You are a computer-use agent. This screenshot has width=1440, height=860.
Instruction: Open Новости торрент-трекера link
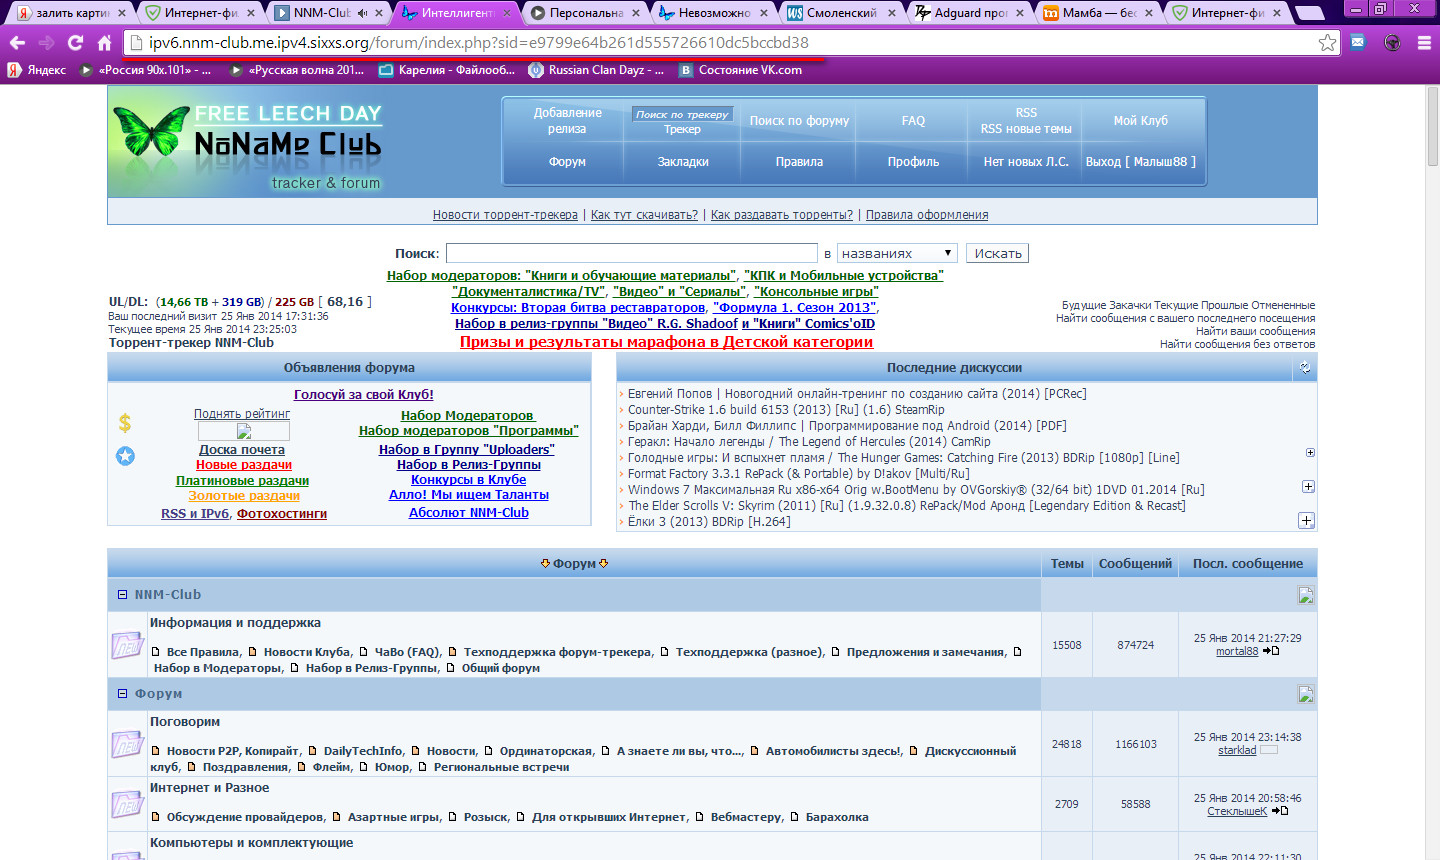(x=505, y=215)
